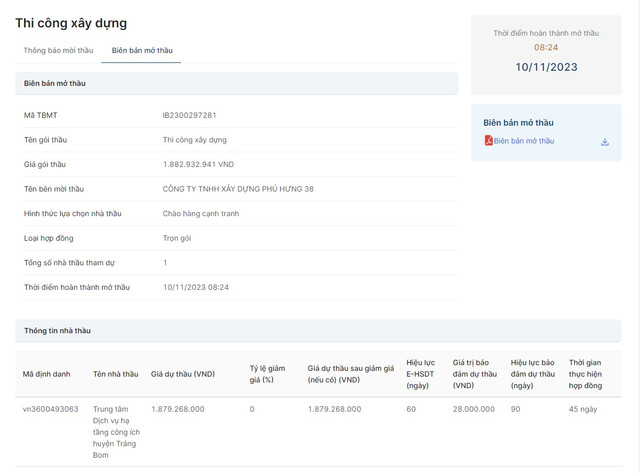Click the download icon in the sidebar card
This screenshot has width=640, height=473.
[x=605, y=142]
